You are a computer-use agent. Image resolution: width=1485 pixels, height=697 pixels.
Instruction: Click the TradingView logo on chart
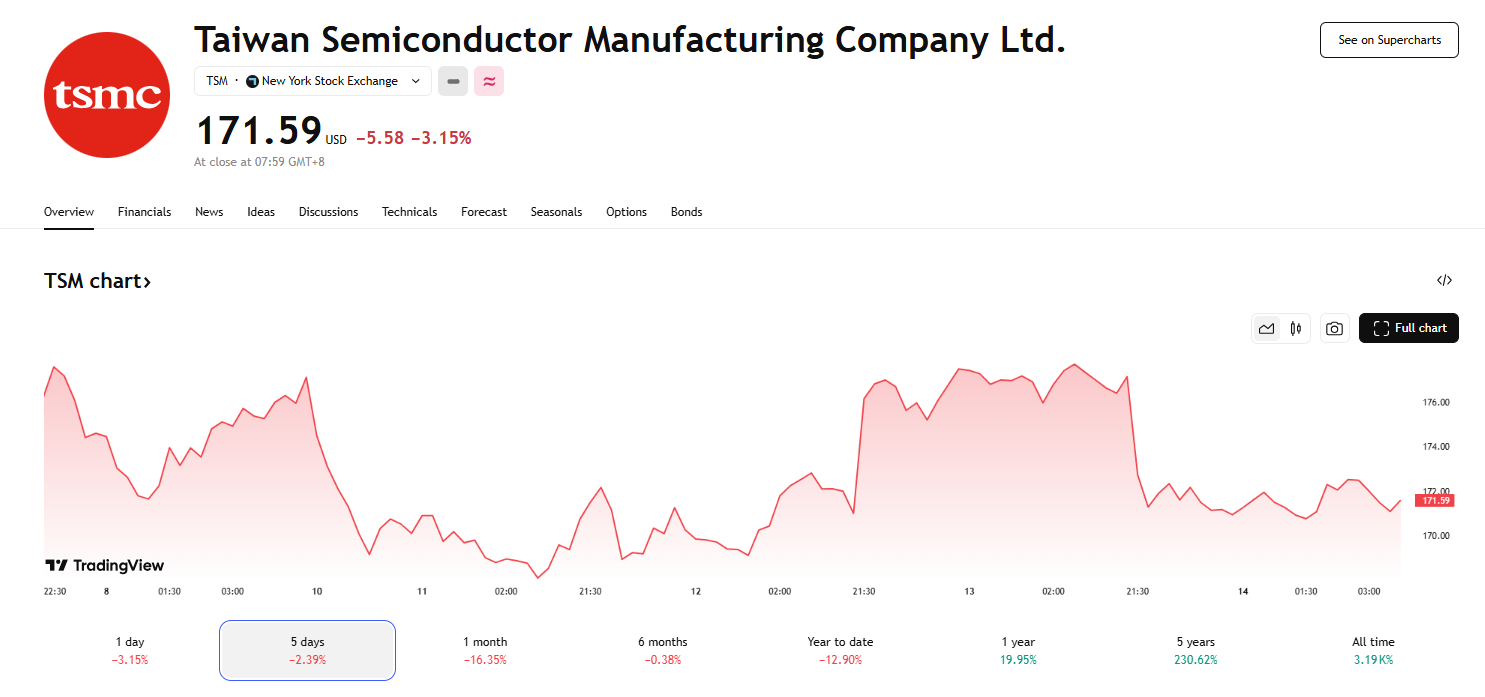pyautogui.click(x=105, y=566)
